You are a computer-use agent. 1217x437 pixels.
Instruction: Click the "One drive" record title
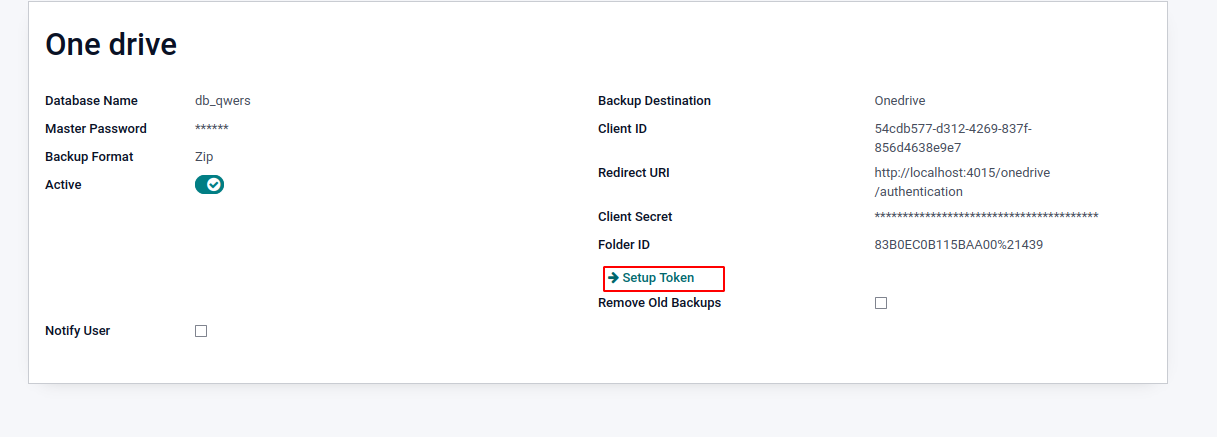pyautogui.click(x=111, y=44)
